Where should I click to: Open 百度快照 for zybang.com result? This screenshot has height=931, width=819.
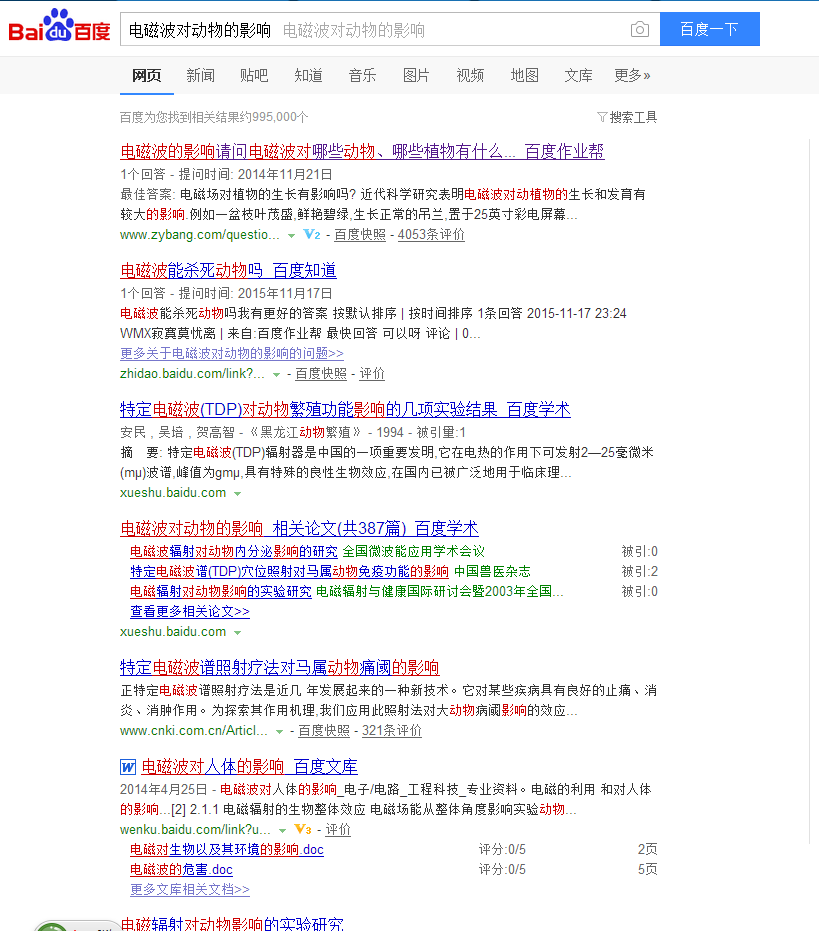[360, 235]
